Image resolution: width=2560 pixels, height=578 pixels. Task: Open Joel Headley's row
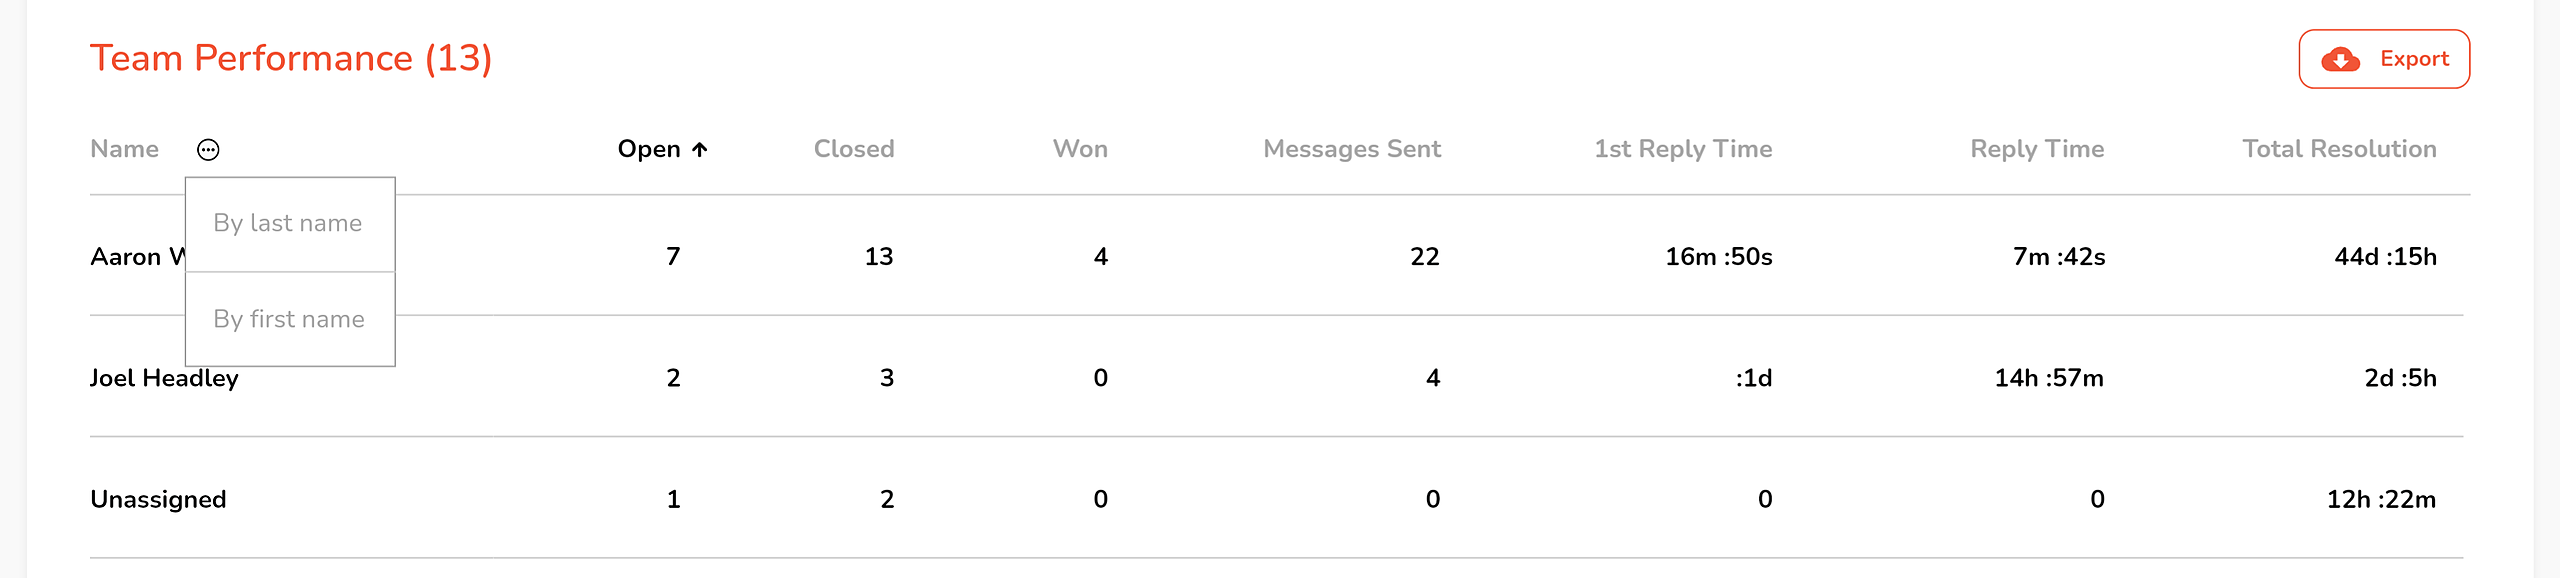click(164, 379)
